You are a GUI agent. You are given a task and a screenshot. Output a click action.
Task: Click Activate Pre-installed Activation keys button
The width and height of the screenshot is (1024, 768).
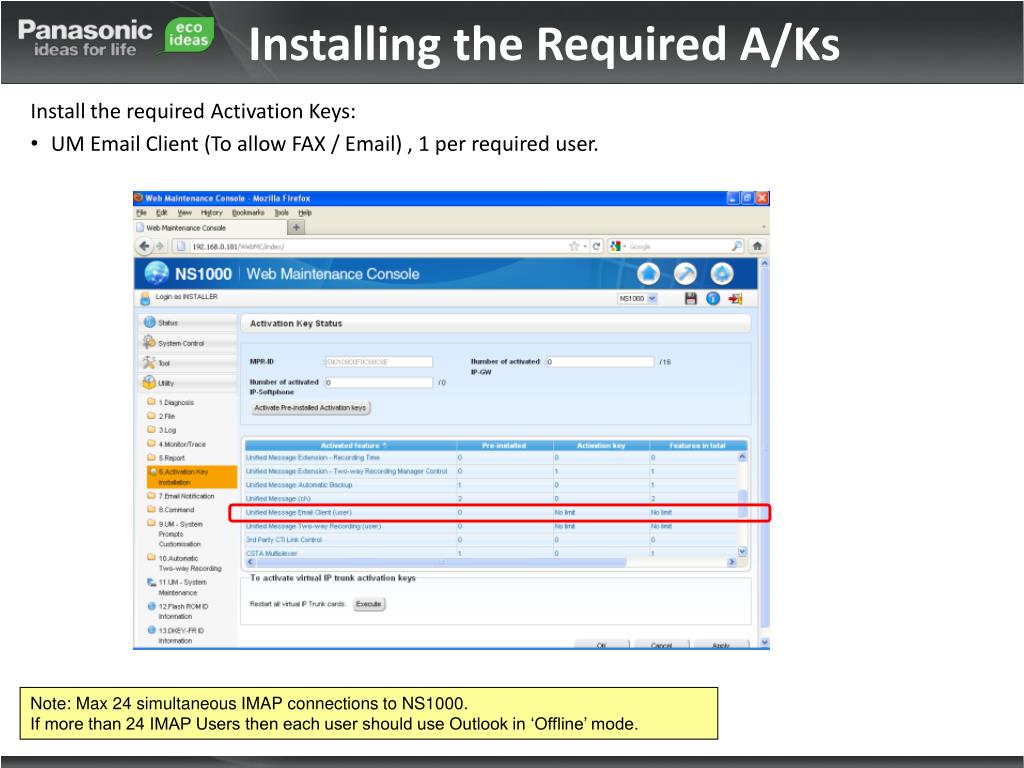[x=311, y=408]
